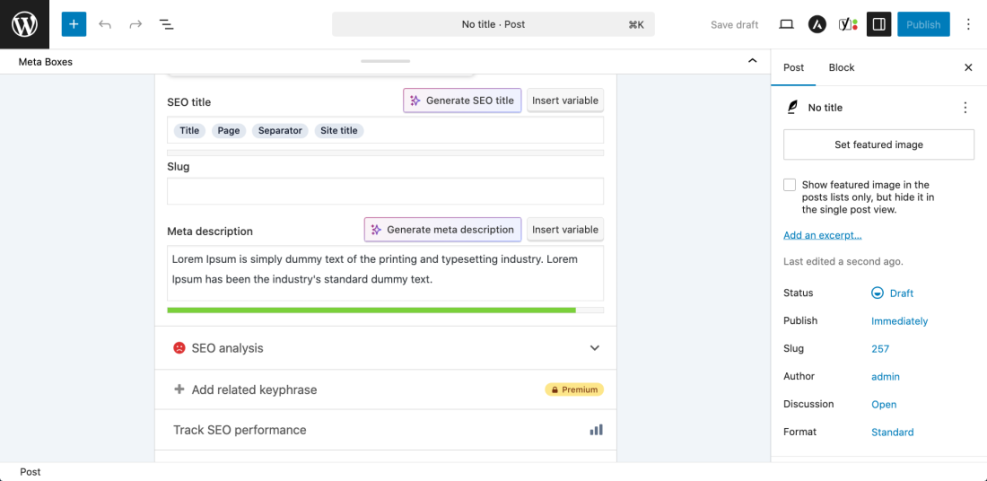Click Set featured image

tap(879, 144)
